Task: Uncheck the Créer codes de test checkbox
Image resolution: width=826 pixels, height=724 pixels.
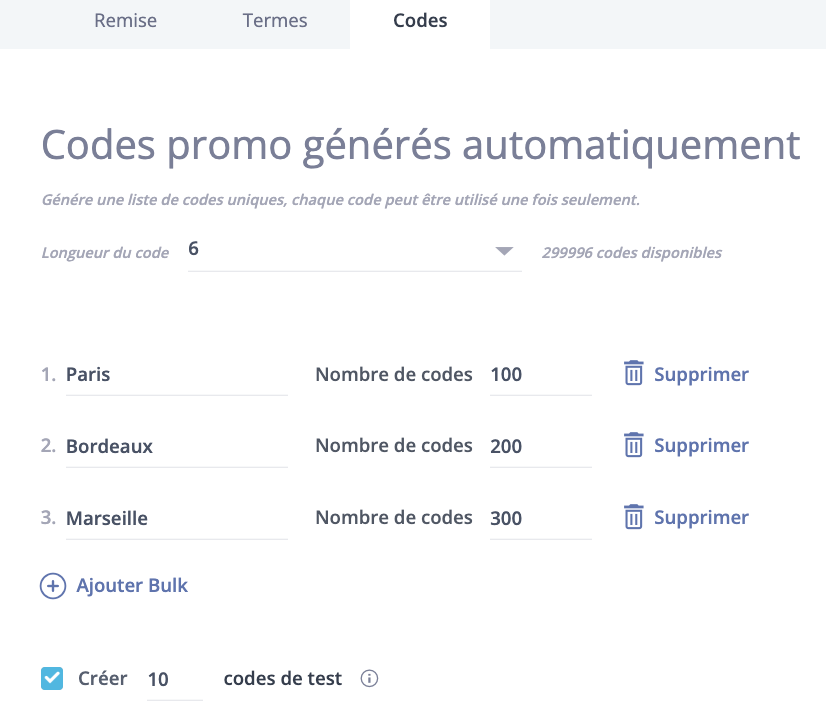Action: pos(52,678)
